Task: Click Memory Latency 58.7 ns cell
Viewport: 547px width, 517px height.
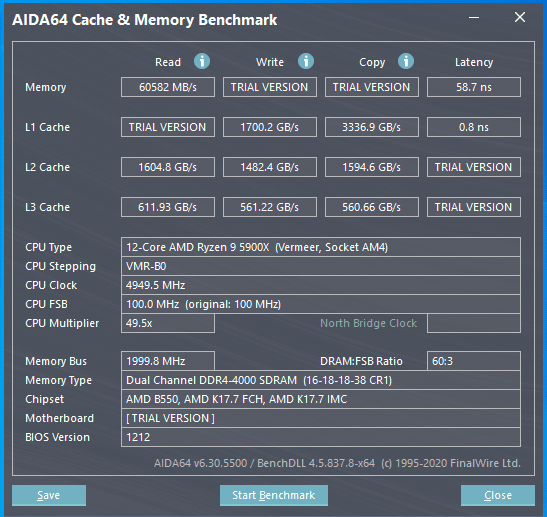Action: [x=474, y=87]
